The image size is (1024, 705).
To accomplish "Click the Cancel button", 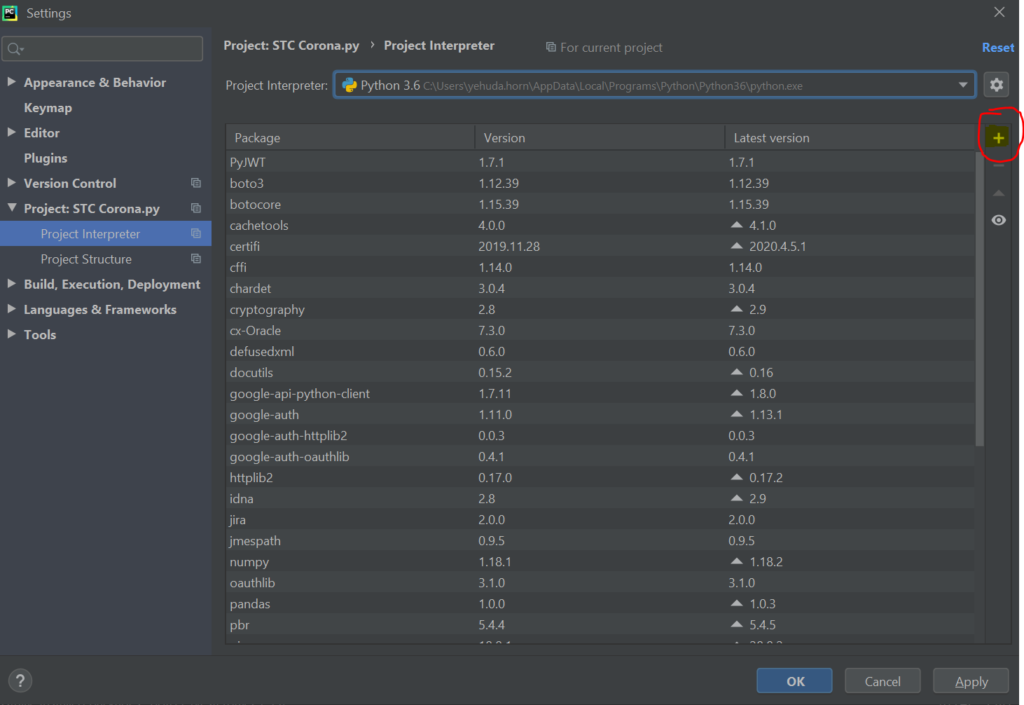I will tap(882, 681).
